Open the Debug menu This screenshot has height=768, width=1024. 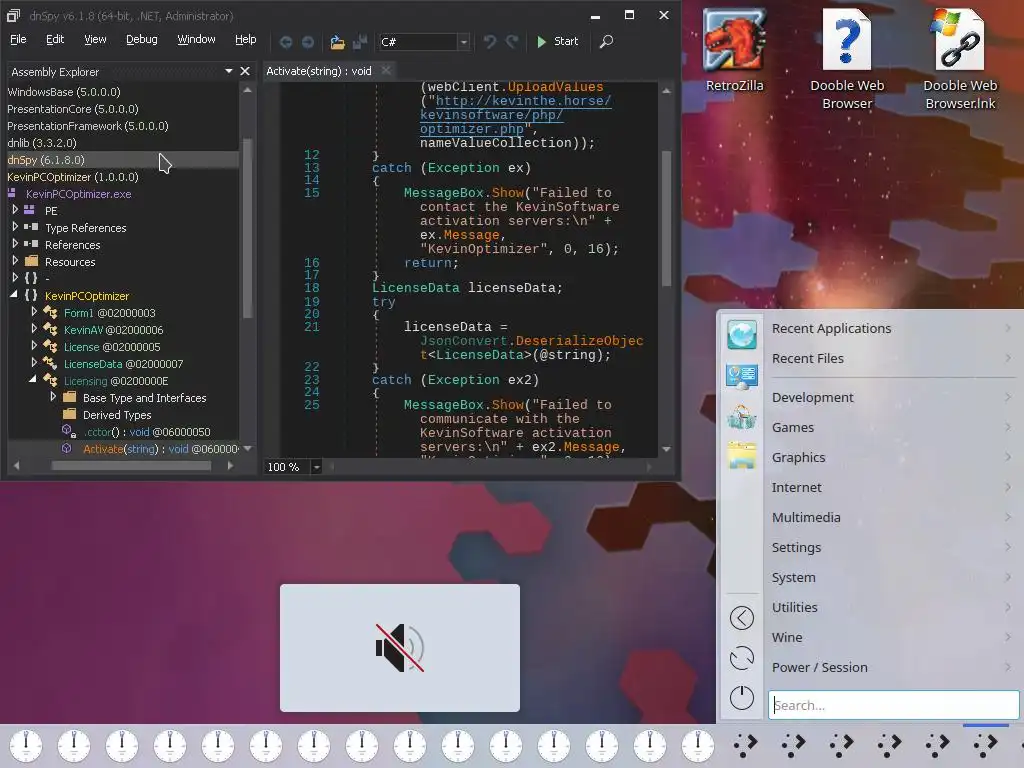click(x=142, y=39)
